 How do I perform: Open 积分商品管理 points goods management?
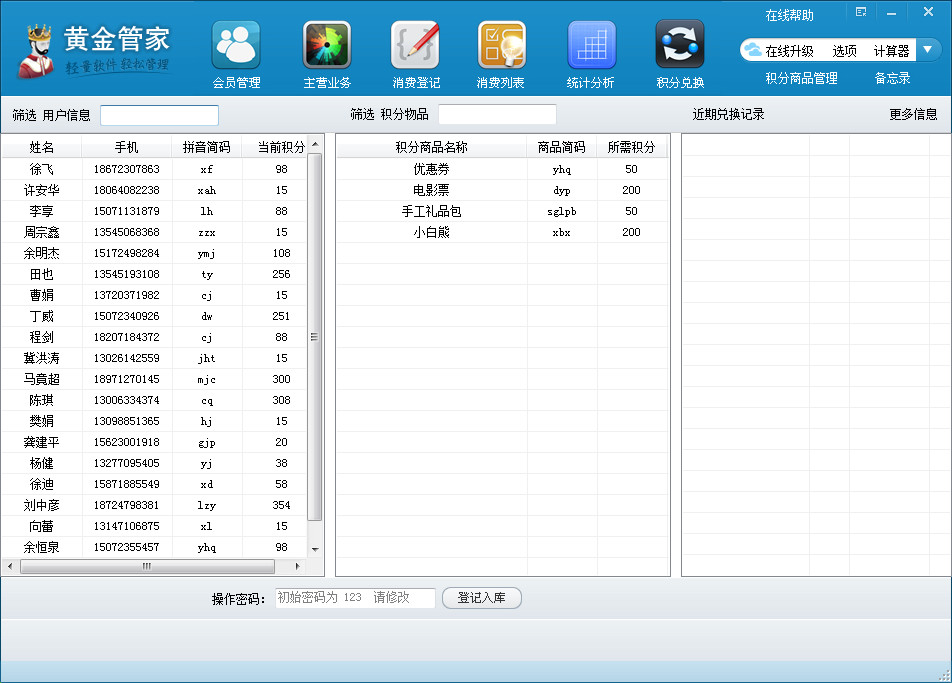[x=801, y=78]
